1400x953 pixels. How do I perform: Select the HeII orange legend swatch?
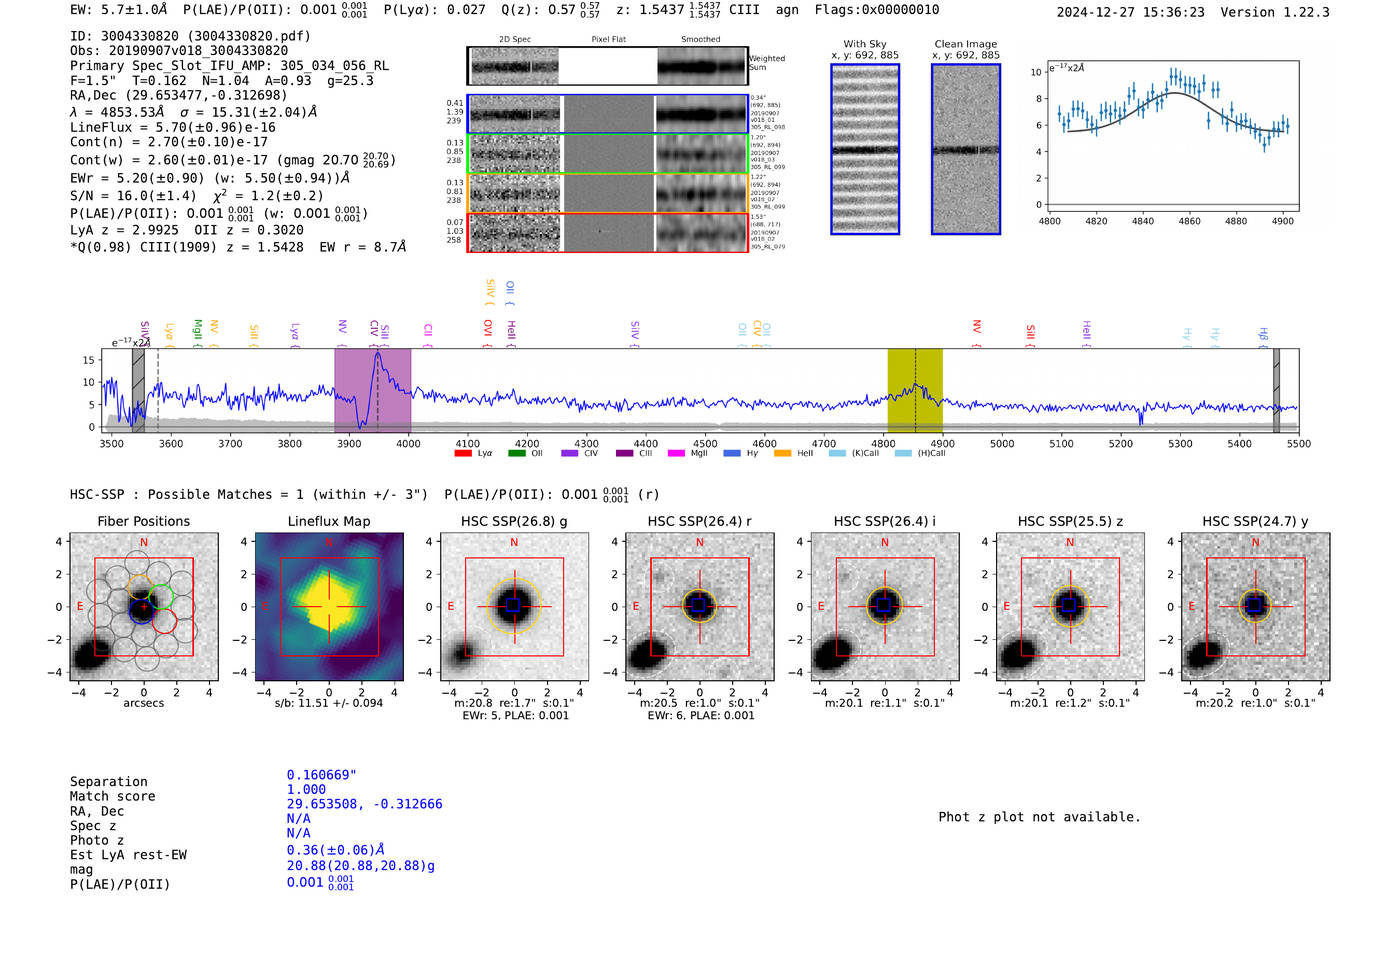pos(782,453)
